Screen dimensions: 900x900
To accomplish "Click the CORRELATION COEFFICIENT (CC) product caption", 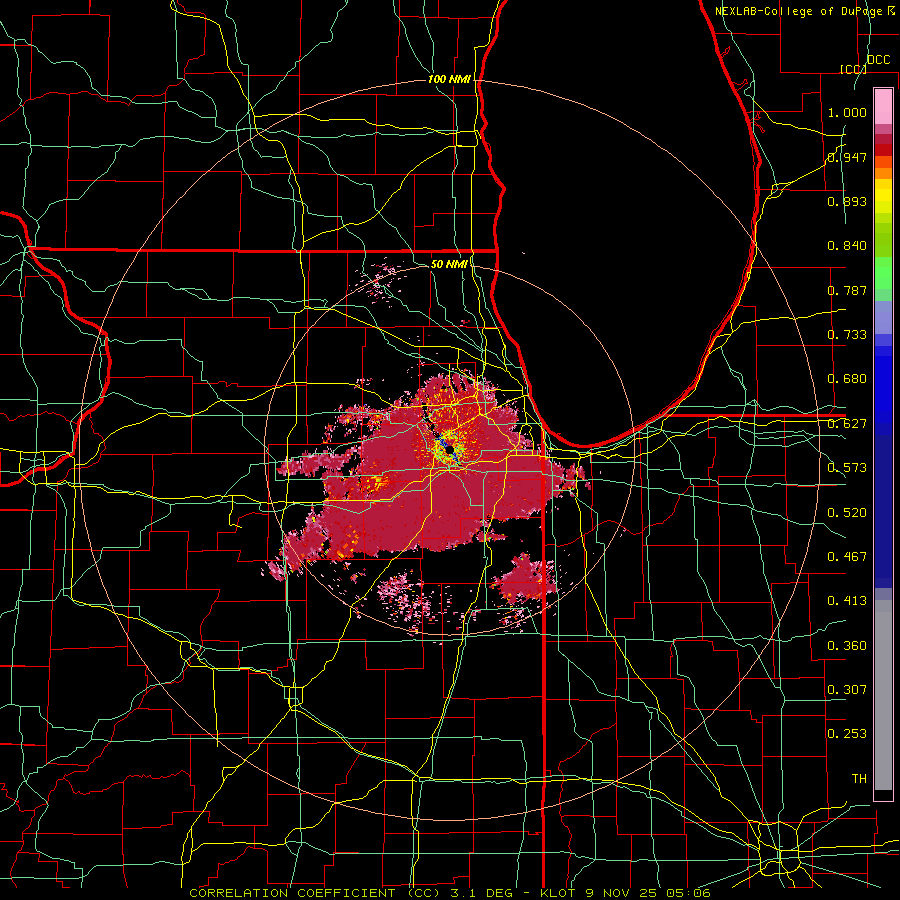I will pos(315,893).
